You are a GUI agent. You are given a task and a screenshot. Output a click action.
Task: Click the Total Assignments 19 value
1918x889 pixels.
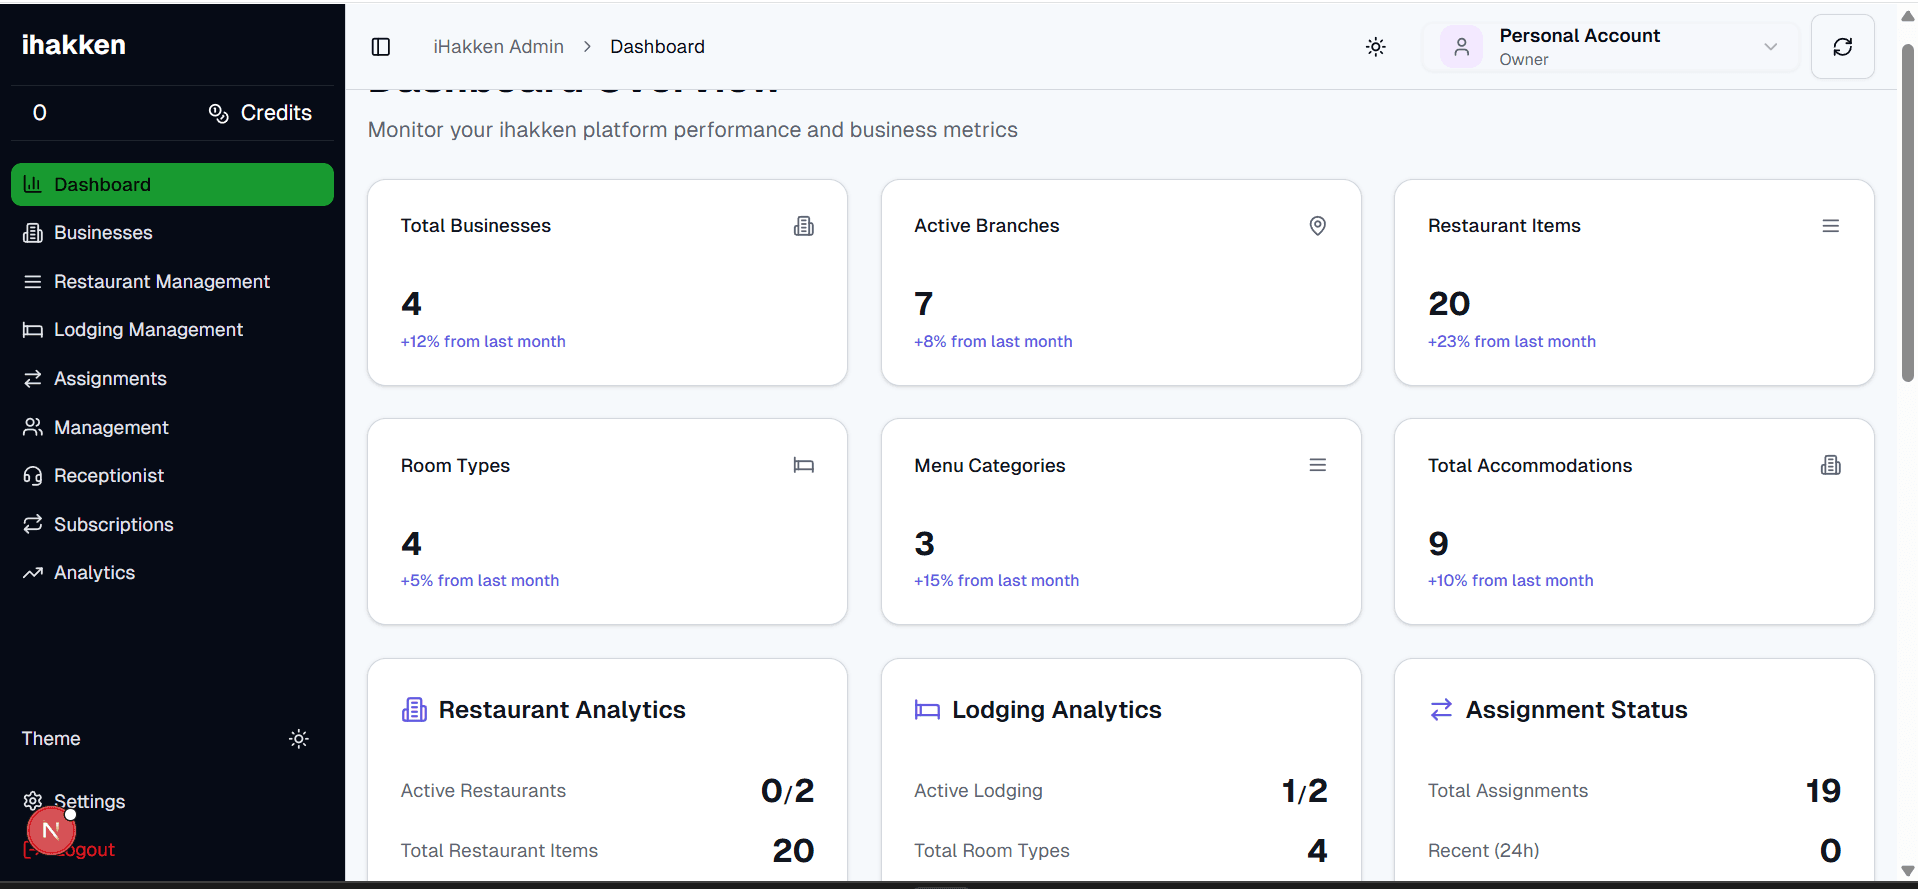coord(1823,791)
